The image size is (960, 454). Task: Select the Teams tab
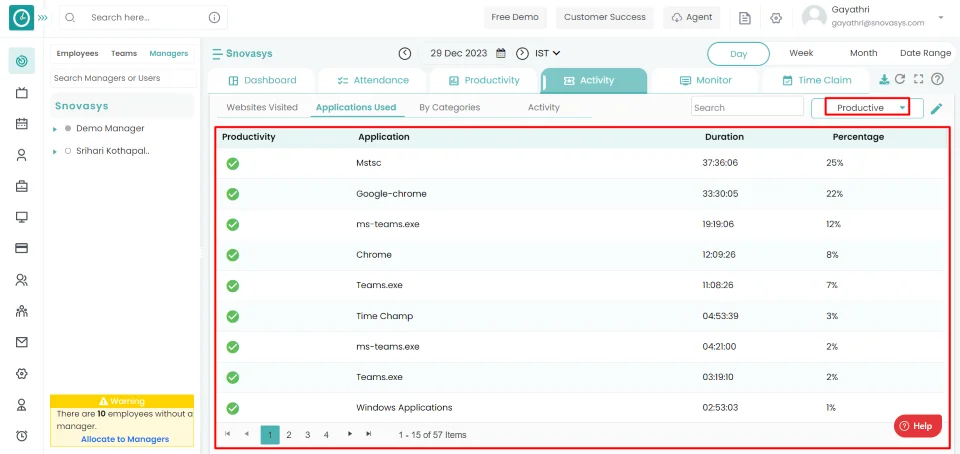124,53
